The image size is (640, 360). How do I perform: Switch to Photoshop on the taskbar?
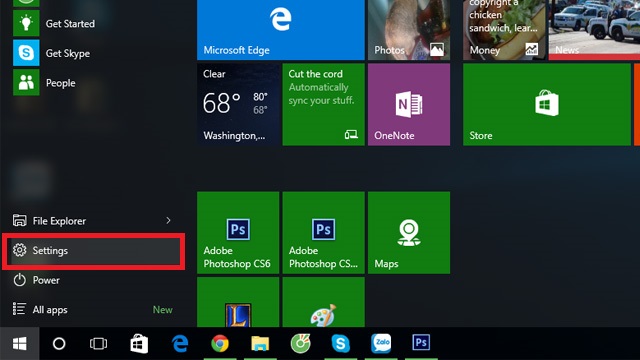pos(421,342)
